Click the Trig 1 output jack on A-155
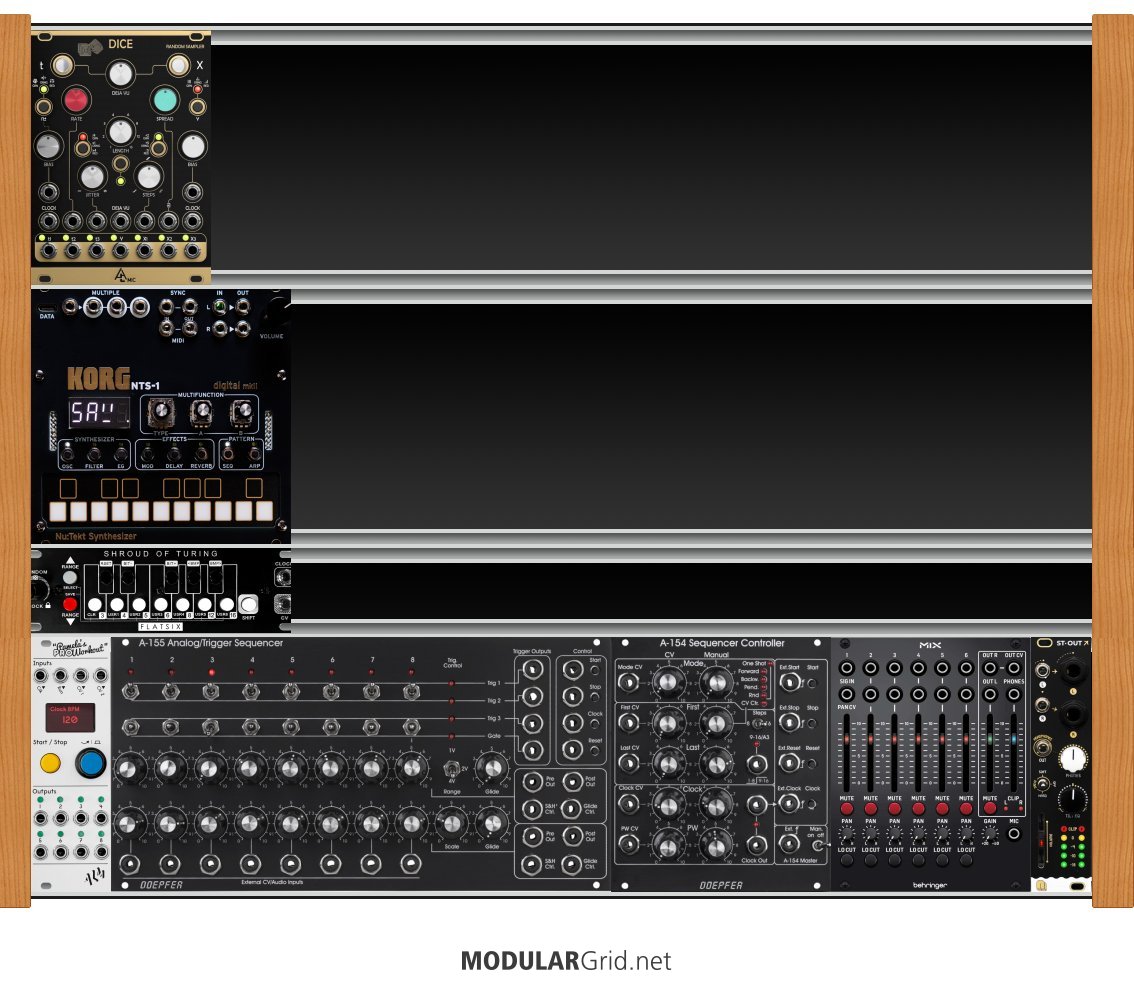This screenshot has height=982, width=1134. (x=532, y=670)
